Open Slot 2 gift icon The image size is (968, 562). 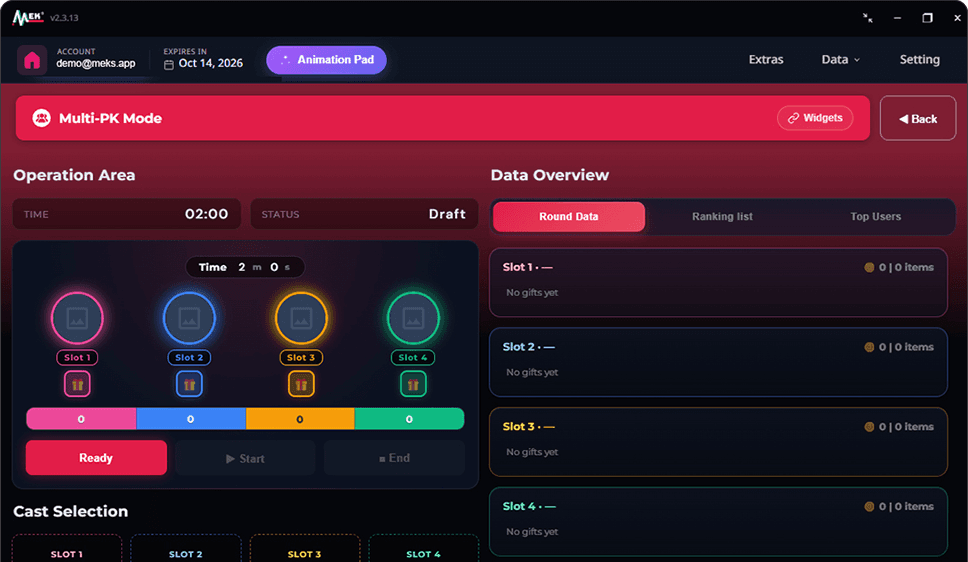point(189,384)
